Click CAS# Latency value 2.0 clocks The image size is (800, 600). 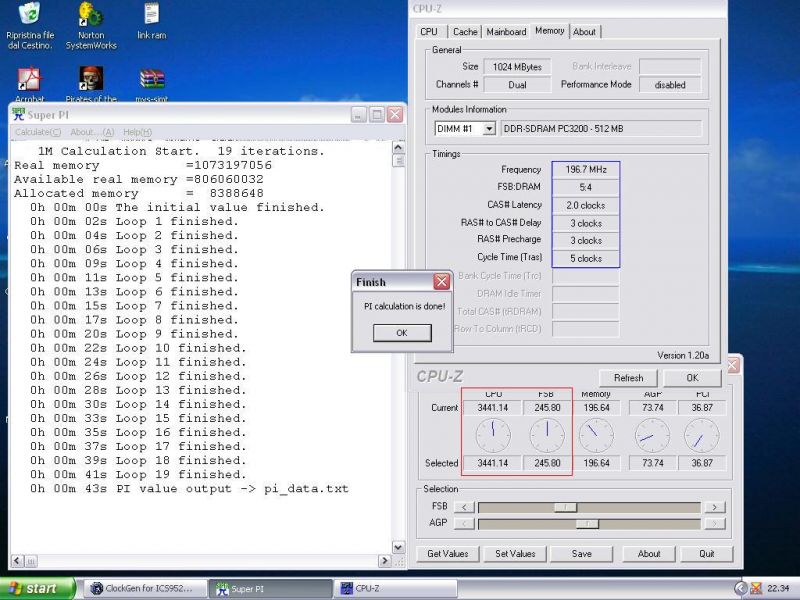coord(586,205)
